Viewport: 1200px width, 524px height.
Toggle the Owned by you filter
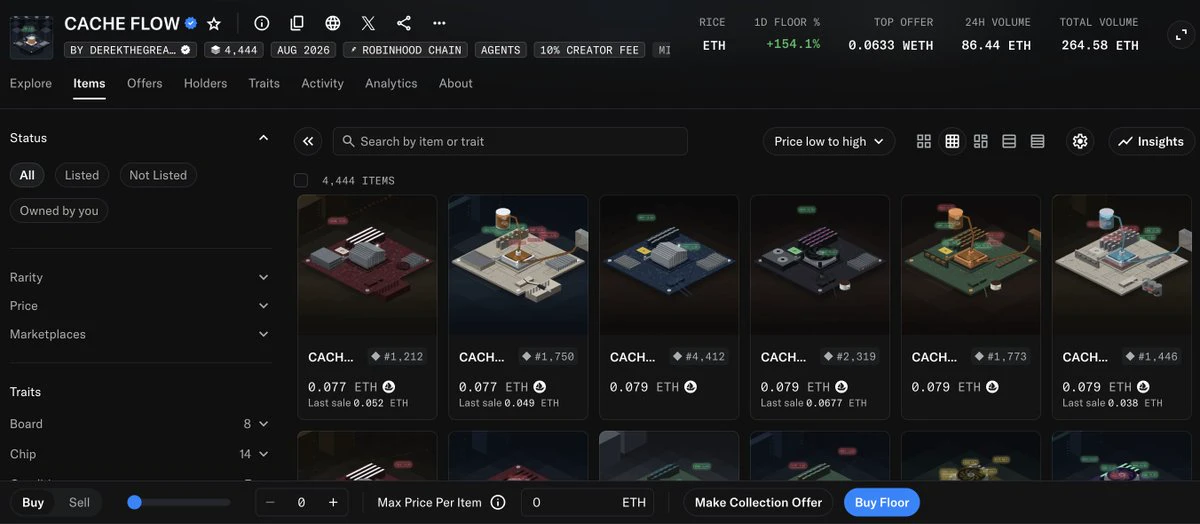[x=59, y=211]
